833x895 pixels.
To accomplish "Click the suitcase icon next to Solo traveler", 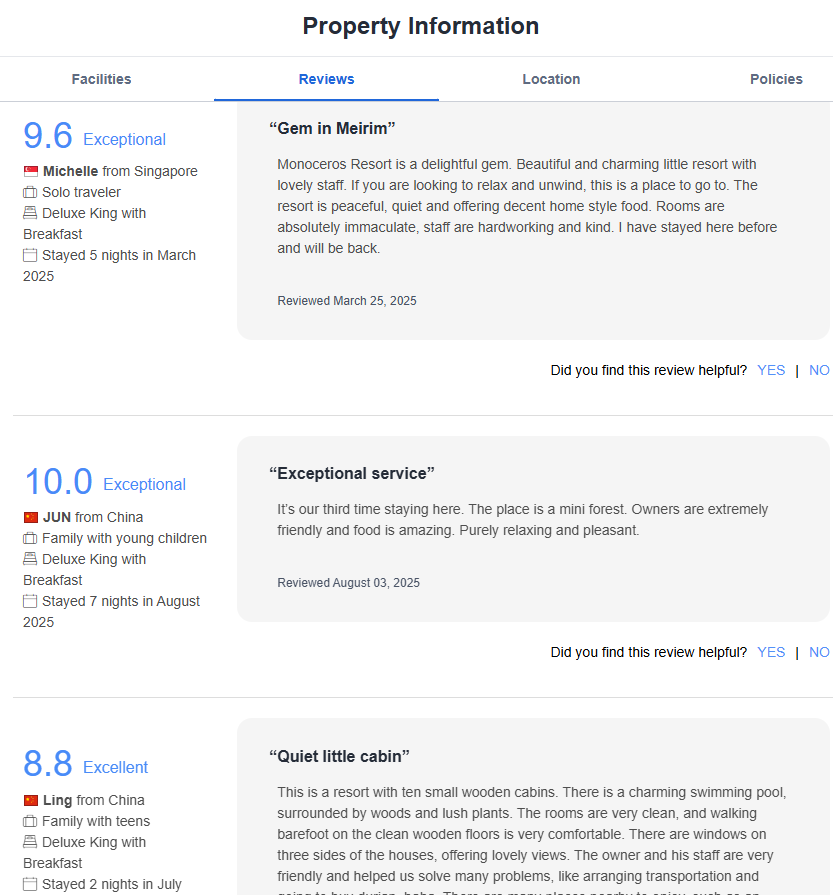I will [30, 193].
